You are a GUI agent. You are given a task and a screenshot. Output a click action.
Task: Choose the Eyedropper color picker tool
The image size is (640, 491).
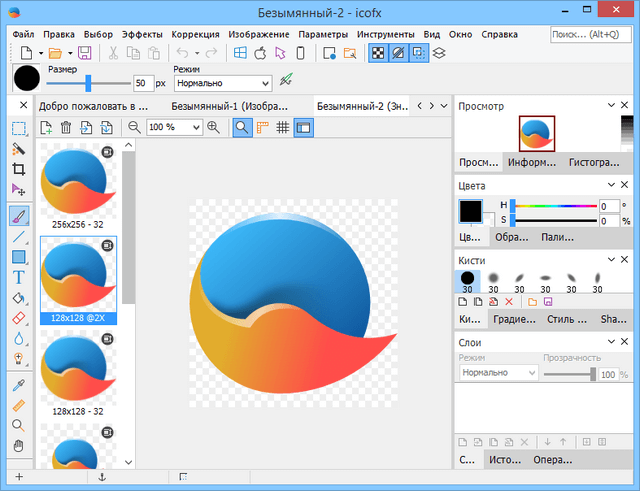click(x=19, y=385)
